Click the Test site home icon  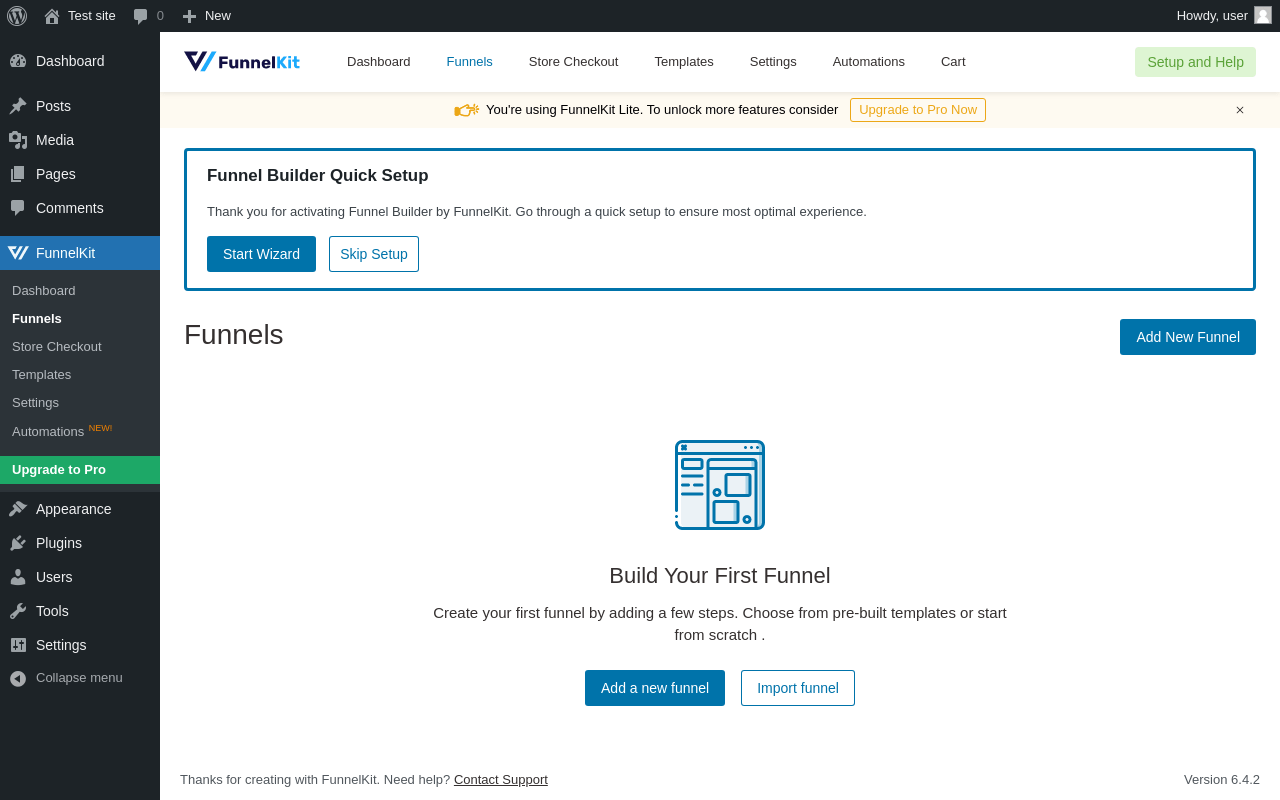pos(52,16)
